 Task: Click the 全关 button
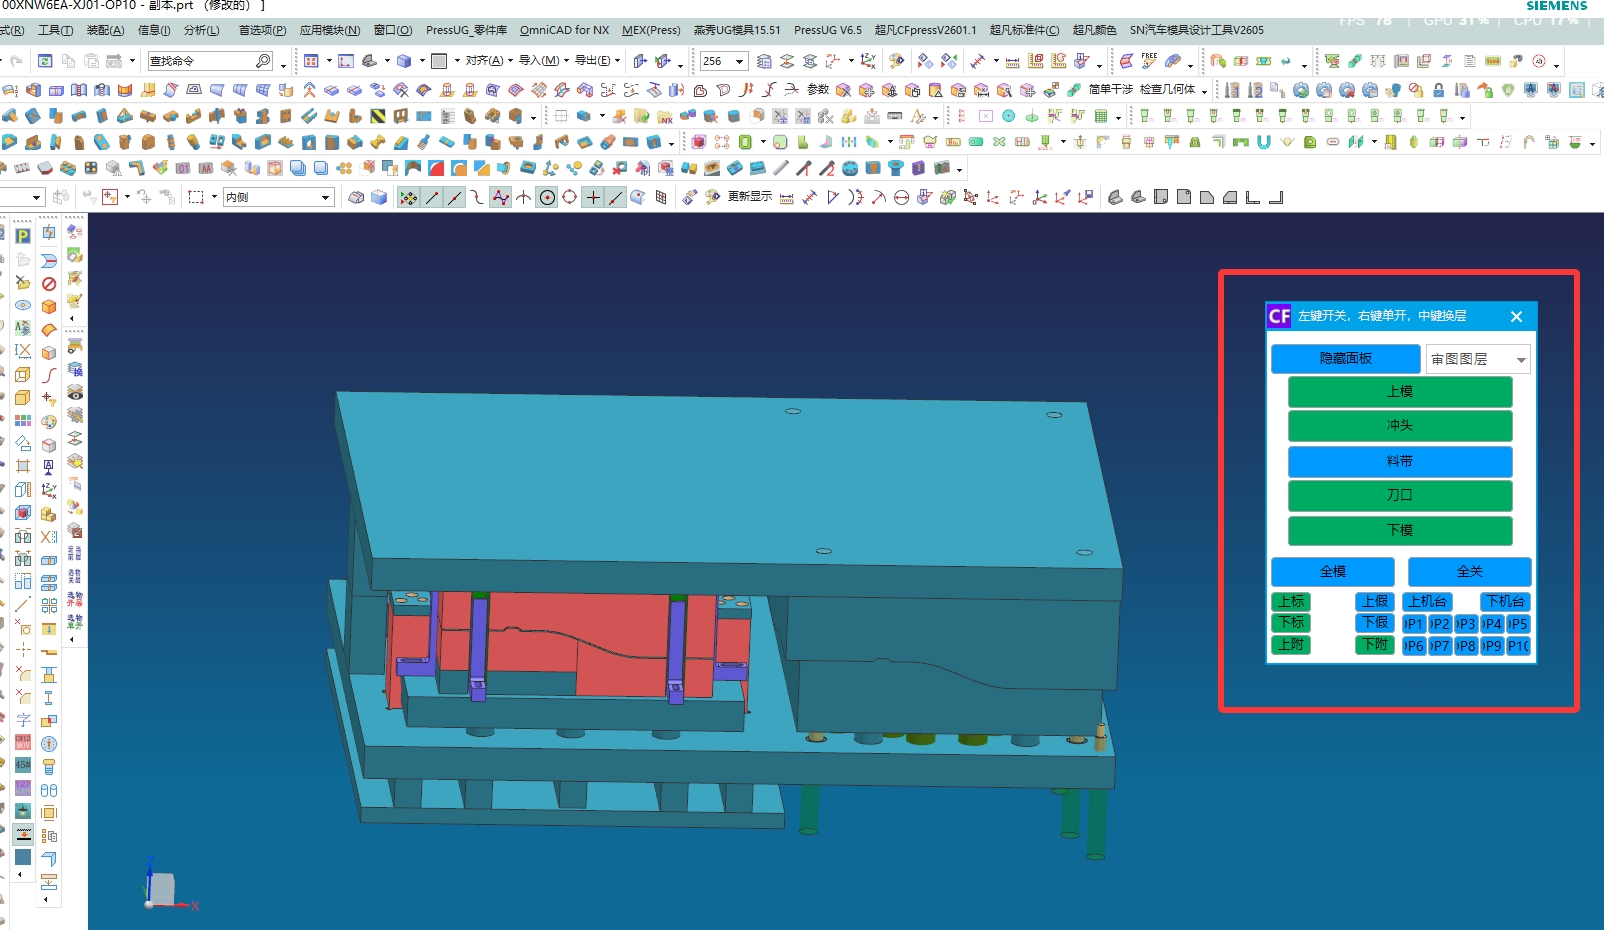pyautogui.click(x=1469, y=571)
